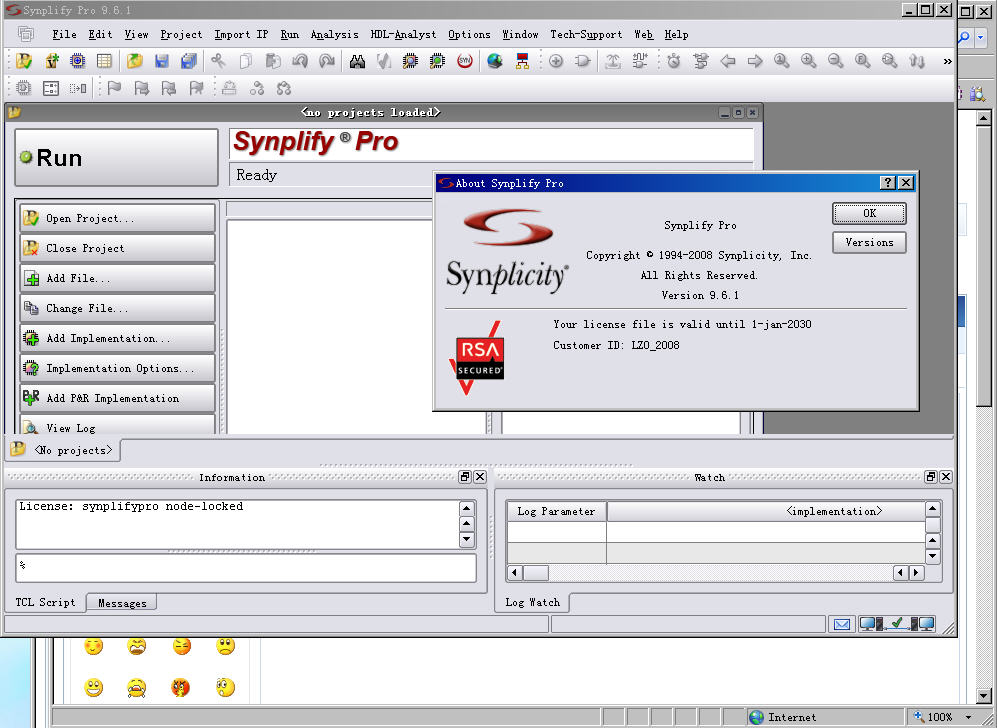Click the Zoom In magnifier icon
997x728 pixels.
click(808, 61)
